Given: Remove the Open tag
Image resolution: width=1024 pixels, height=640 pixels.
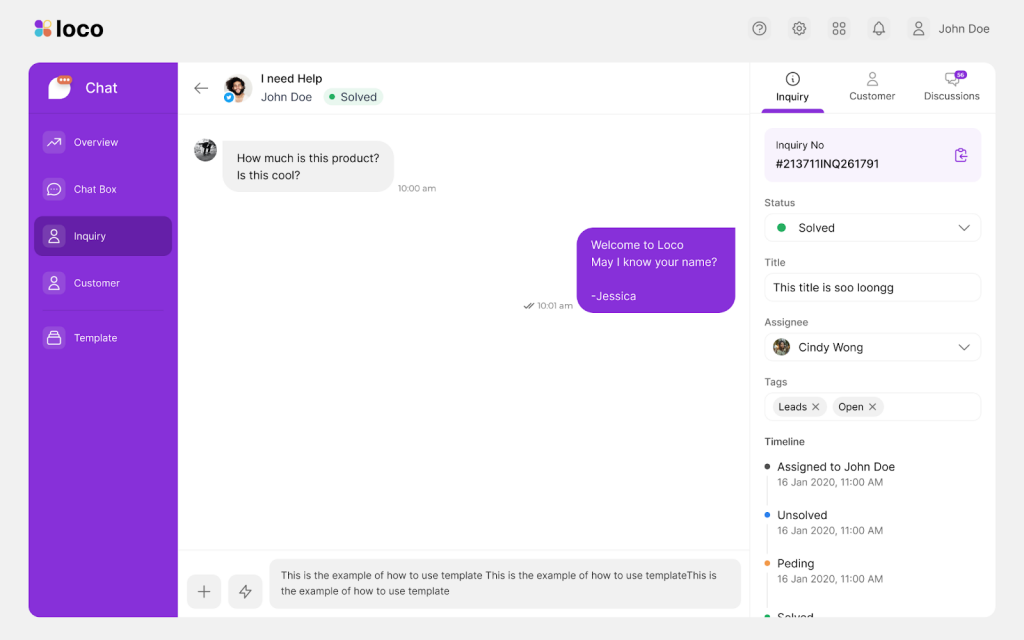Looking at the screenshot, I should (x=873, y=407).
